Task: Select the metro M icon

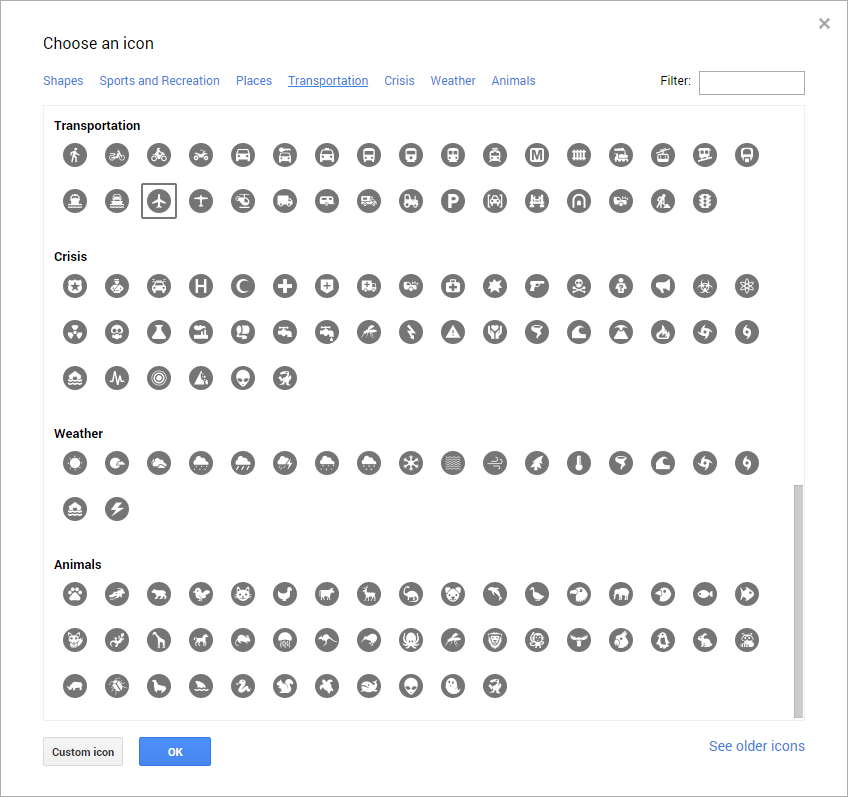Action: pos(536,155)
